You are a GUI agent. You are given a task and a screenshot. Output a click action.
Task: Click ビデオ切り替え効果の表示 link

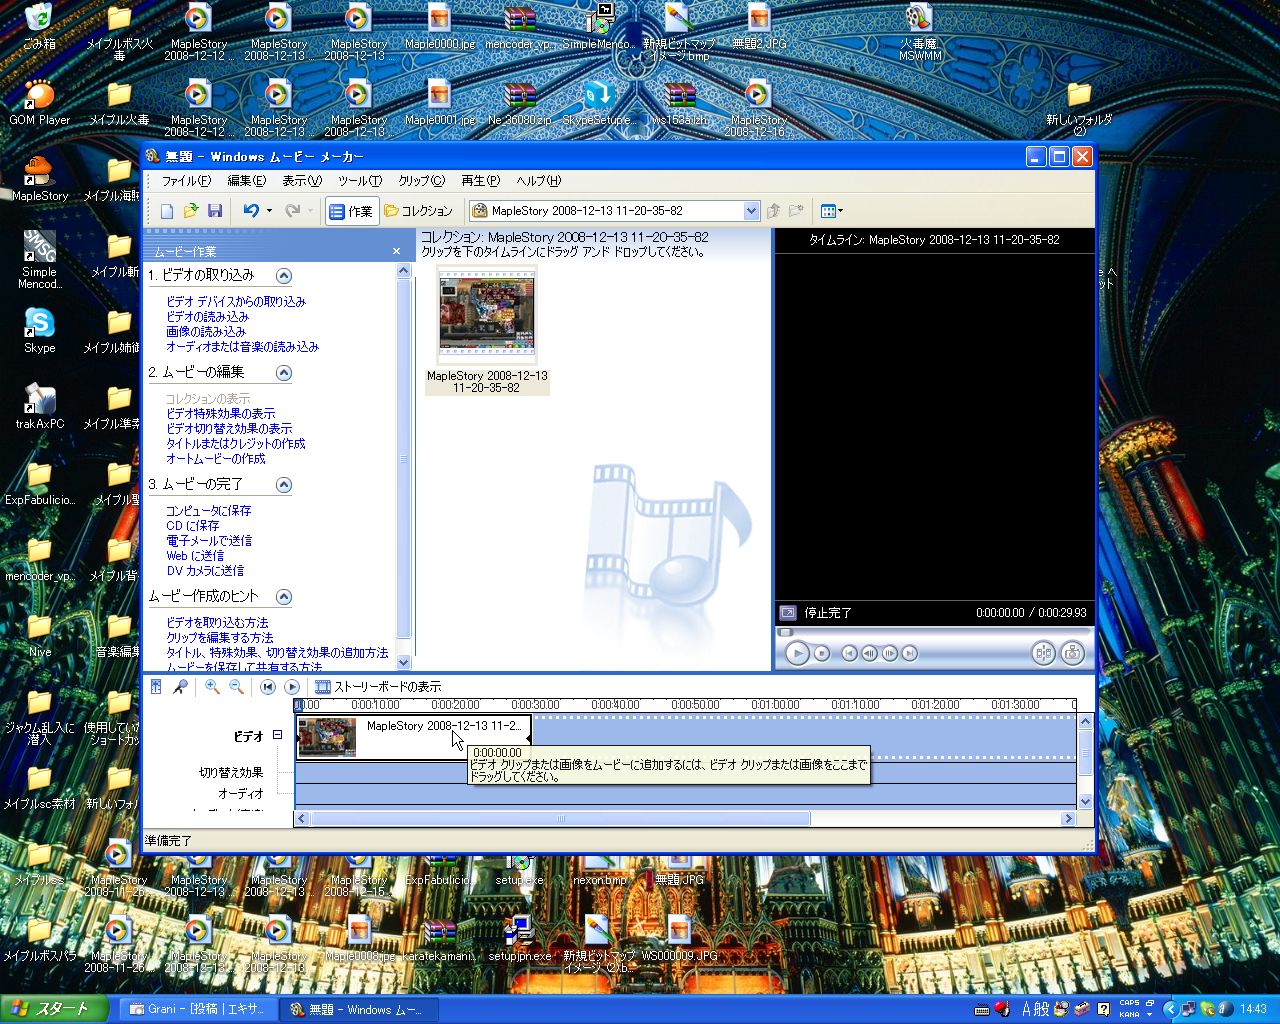tap(229, 429)
